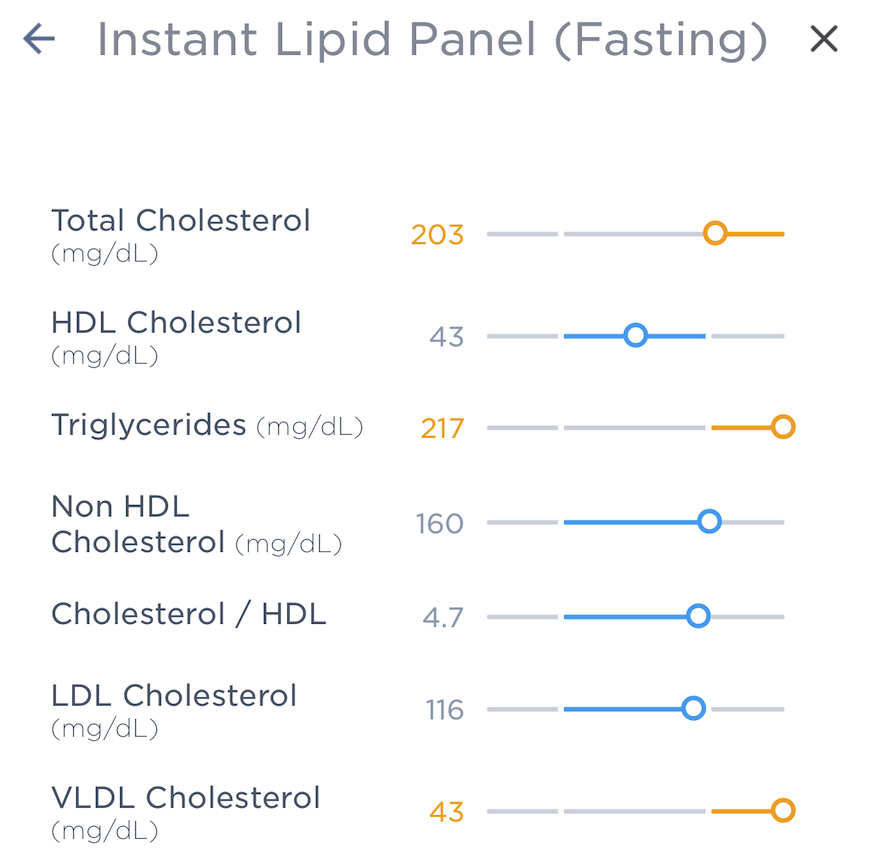Click the Non HDL Cholesterol gauge dot
Viewport: 870px width, 860px height.
pos(709,521)
